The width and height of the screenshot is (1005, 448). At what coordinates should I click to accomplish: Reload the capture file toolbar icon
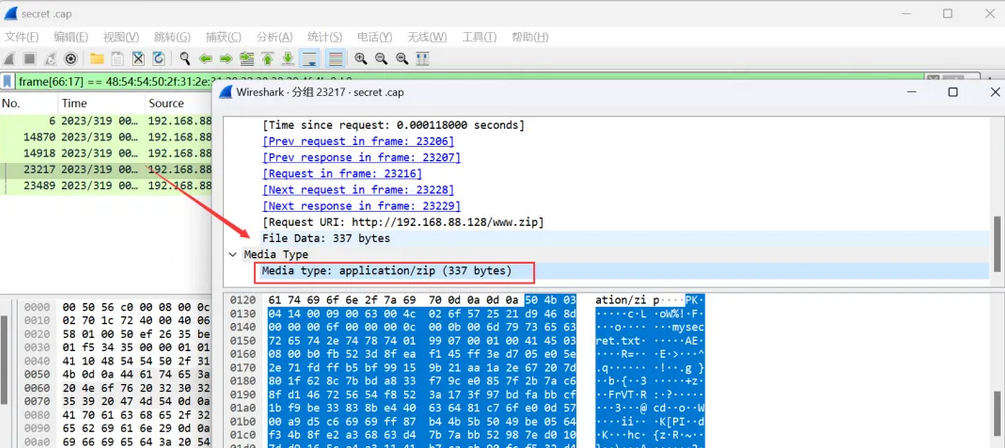(158, 59)
